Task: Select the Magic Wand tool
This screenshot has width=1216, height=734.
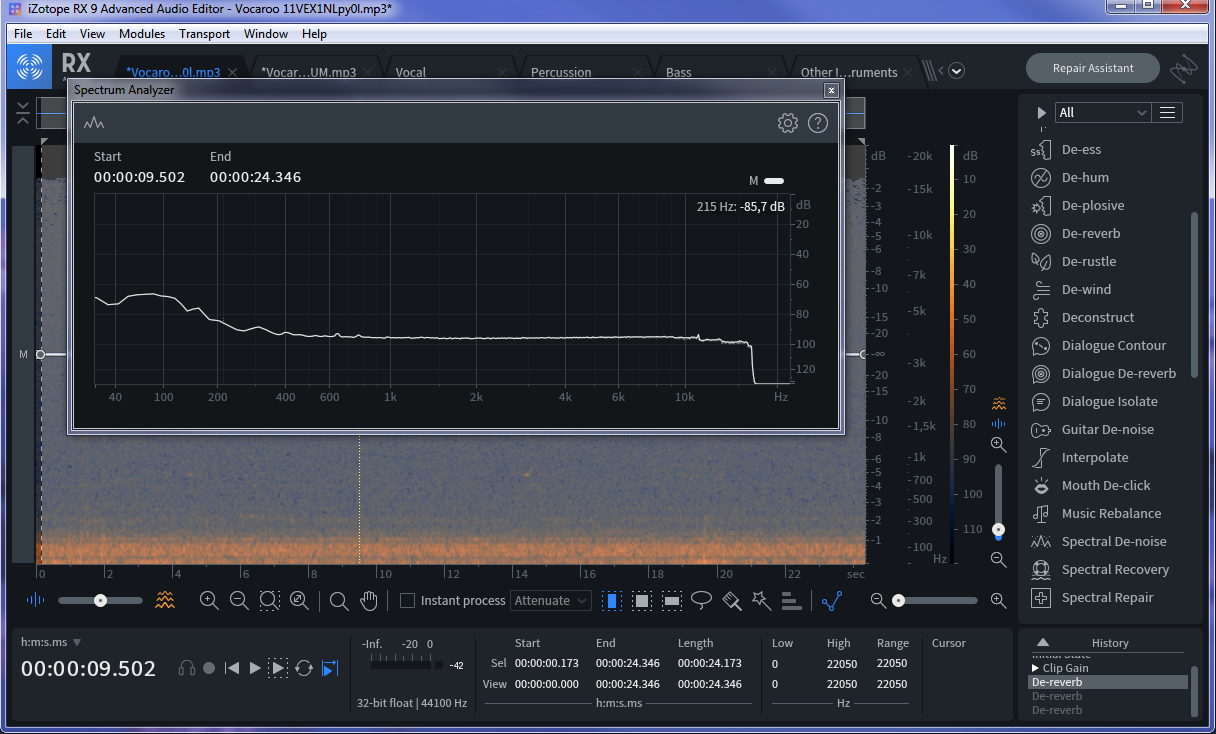Action: [x=762, y=601]
